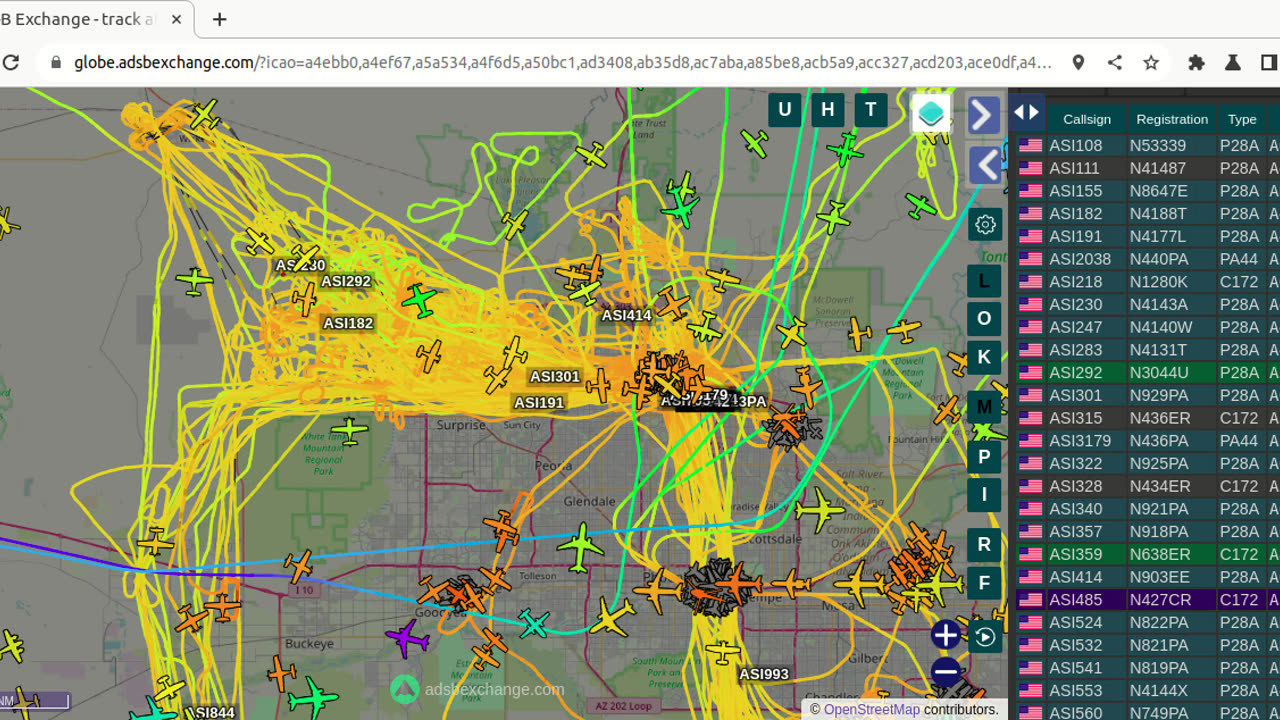Click the R map button
Screen dimensions: 1280x720
coord(984,545)
